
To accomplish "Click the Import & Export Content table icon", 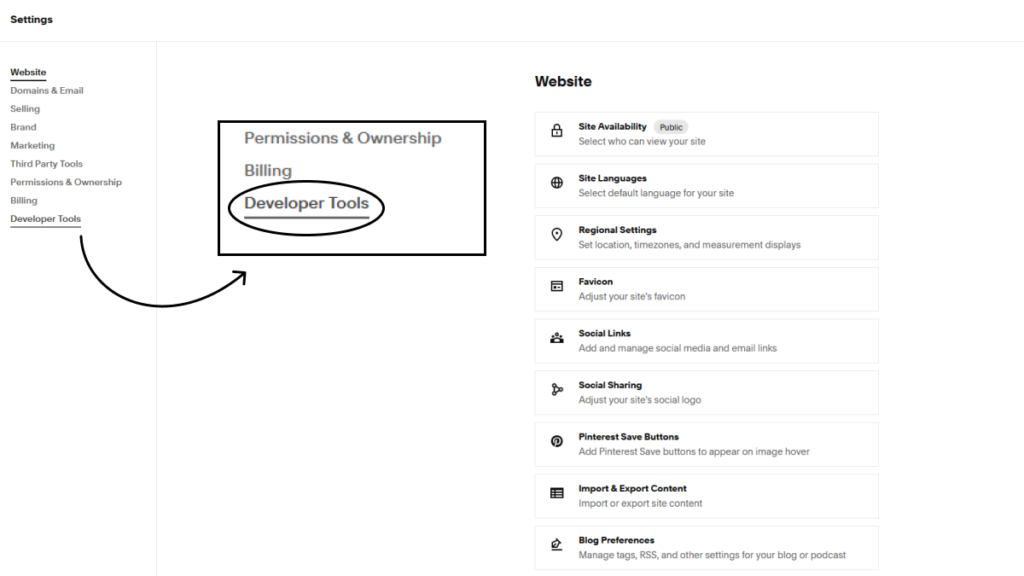I will click(x=556, y=493).
